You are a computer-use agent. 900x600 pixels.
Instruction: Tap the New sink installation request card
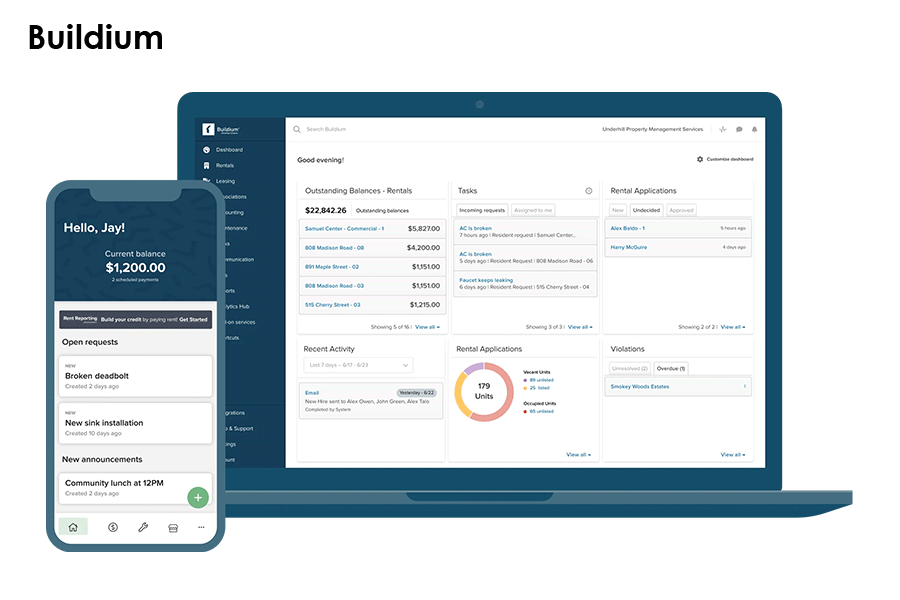(135, 423)
